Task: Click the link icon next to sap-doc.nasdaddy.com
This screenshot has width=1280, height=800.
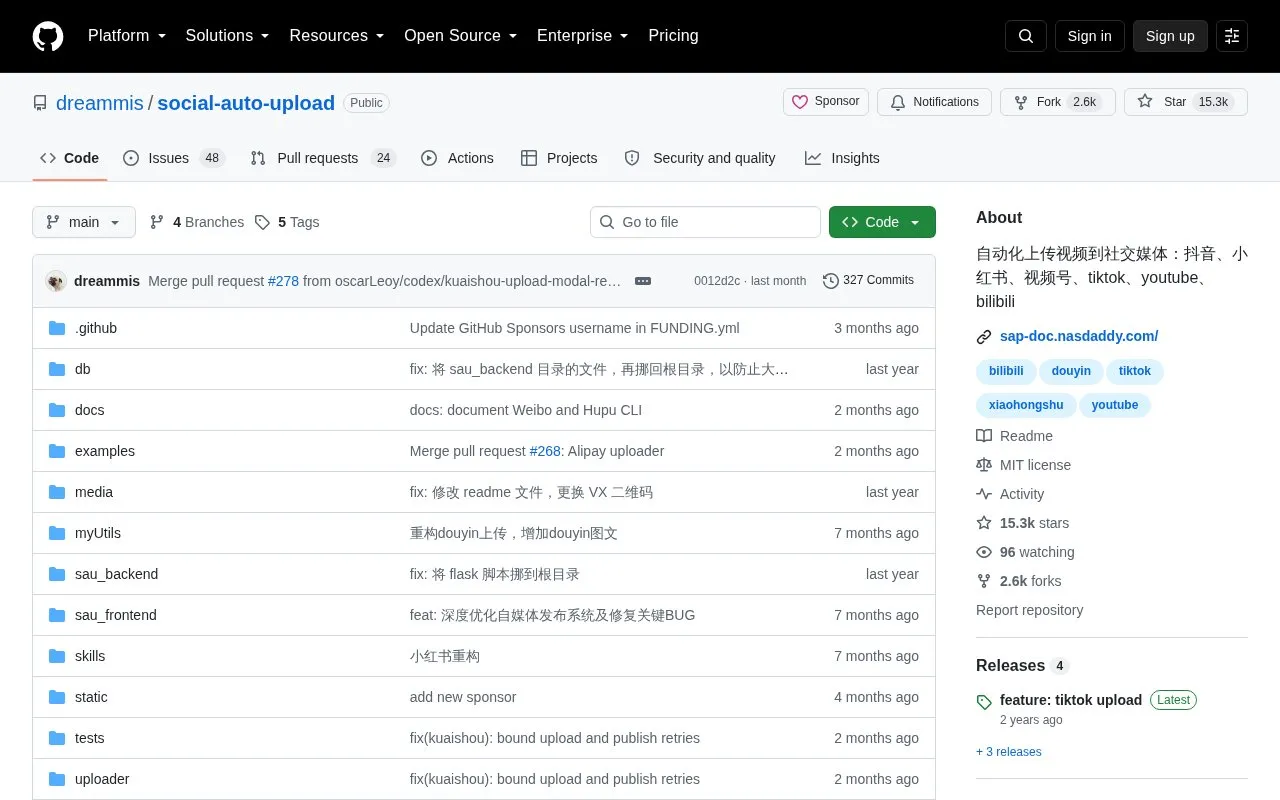Action: coord(984,337)
